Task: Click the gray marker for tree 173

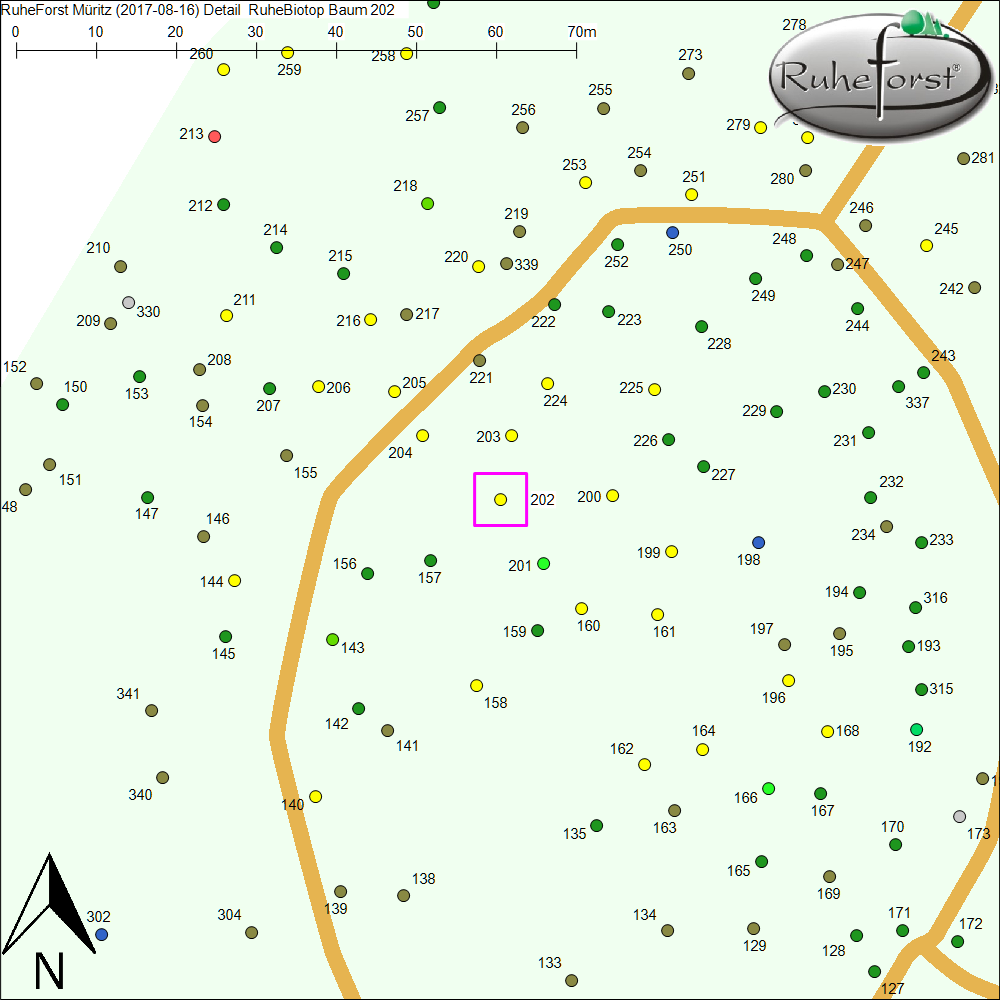Action: click(x=960, y=816)
